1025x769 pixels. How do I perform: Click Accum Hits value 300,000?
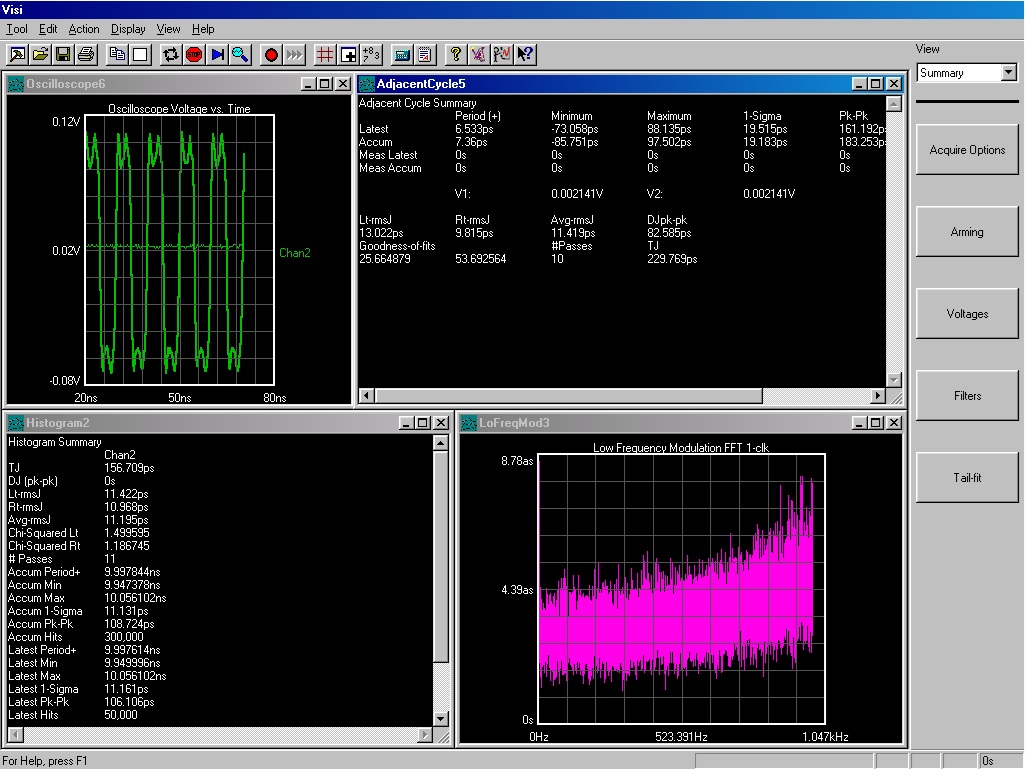pos(124,637)
